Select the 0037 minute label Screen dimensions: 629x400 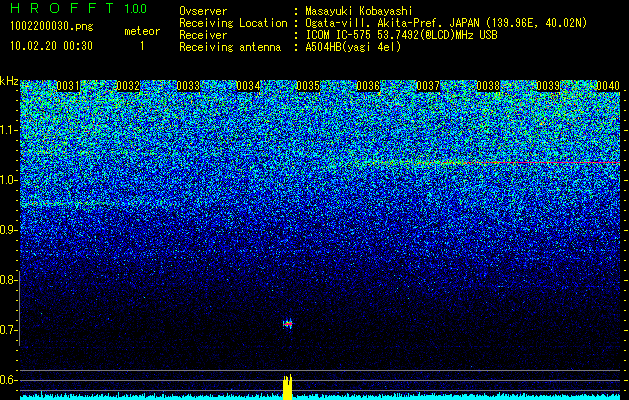click(x=428, y=86)
